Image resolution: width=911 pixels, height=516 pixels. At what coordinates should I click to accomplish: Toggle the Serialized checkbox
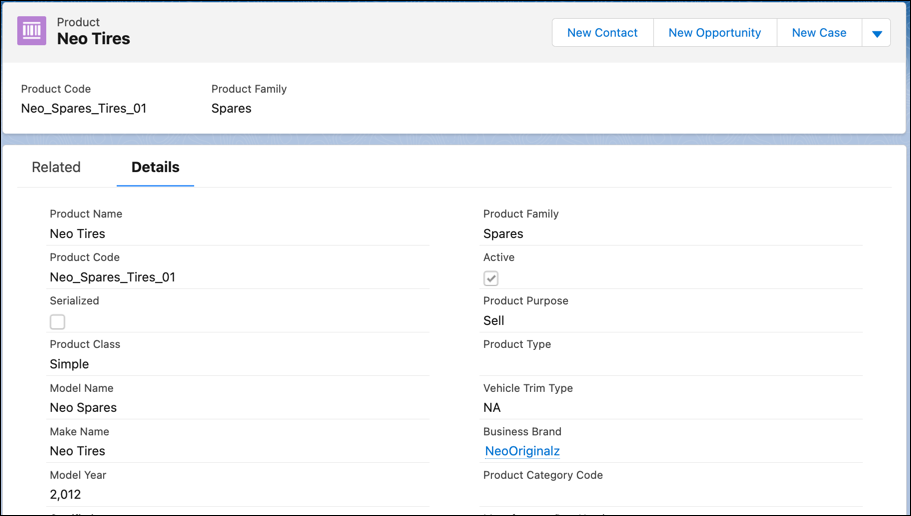[58, 322]
